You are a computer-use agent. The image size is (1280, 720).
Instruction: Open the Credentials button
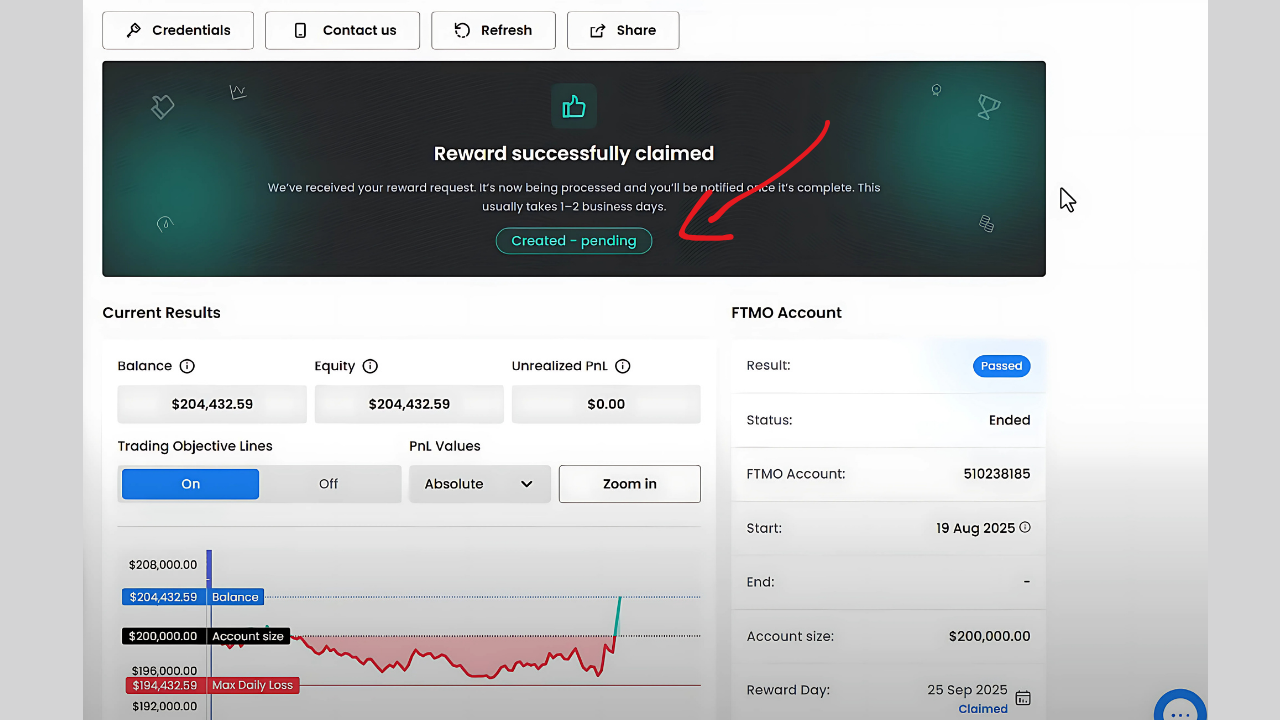(178, 30)
